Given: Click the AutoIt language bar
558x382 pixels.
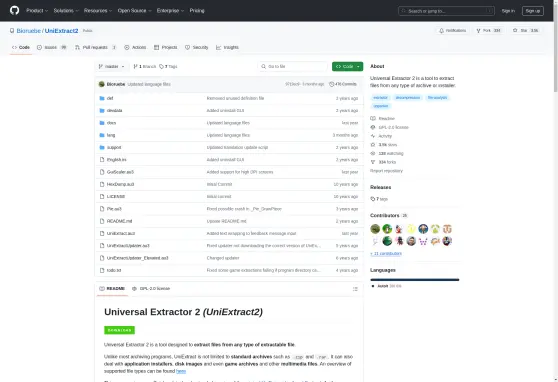Looking at the screenshot, I should (x=415, y=280).
